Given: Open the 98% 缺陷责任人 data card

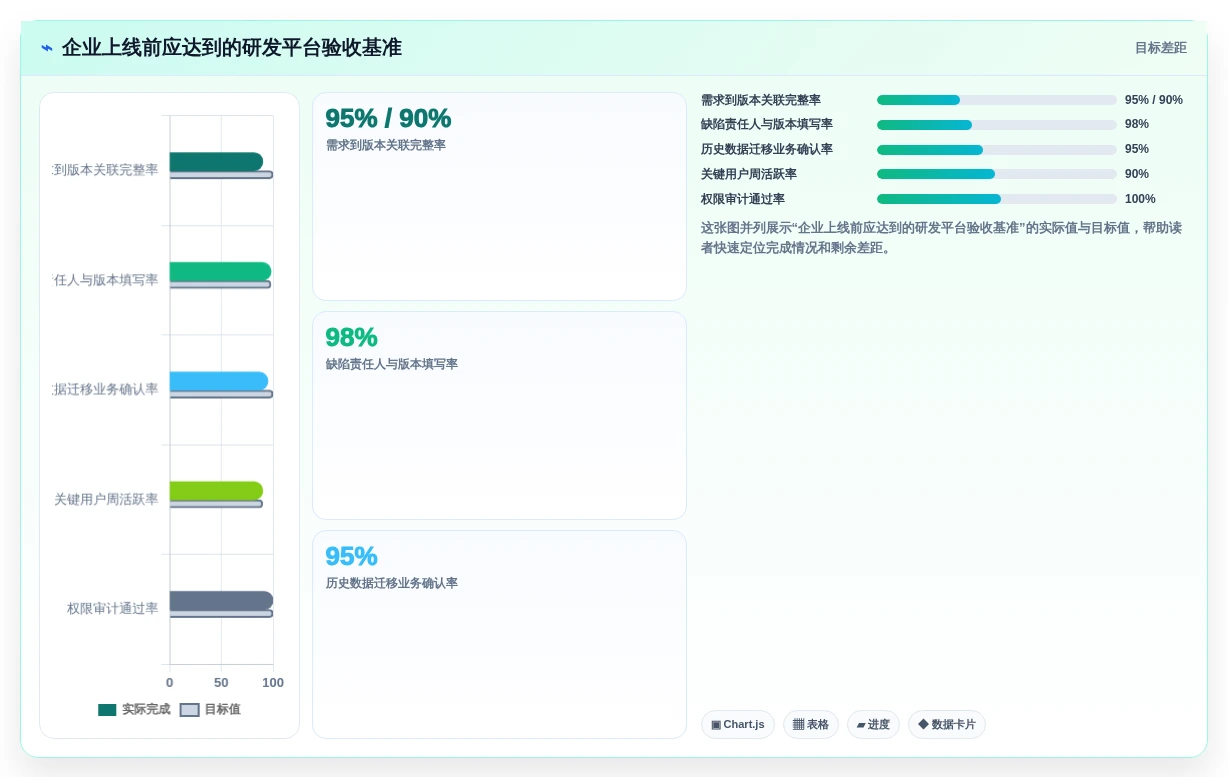Looking at the screenshot, I should [499, 416].
